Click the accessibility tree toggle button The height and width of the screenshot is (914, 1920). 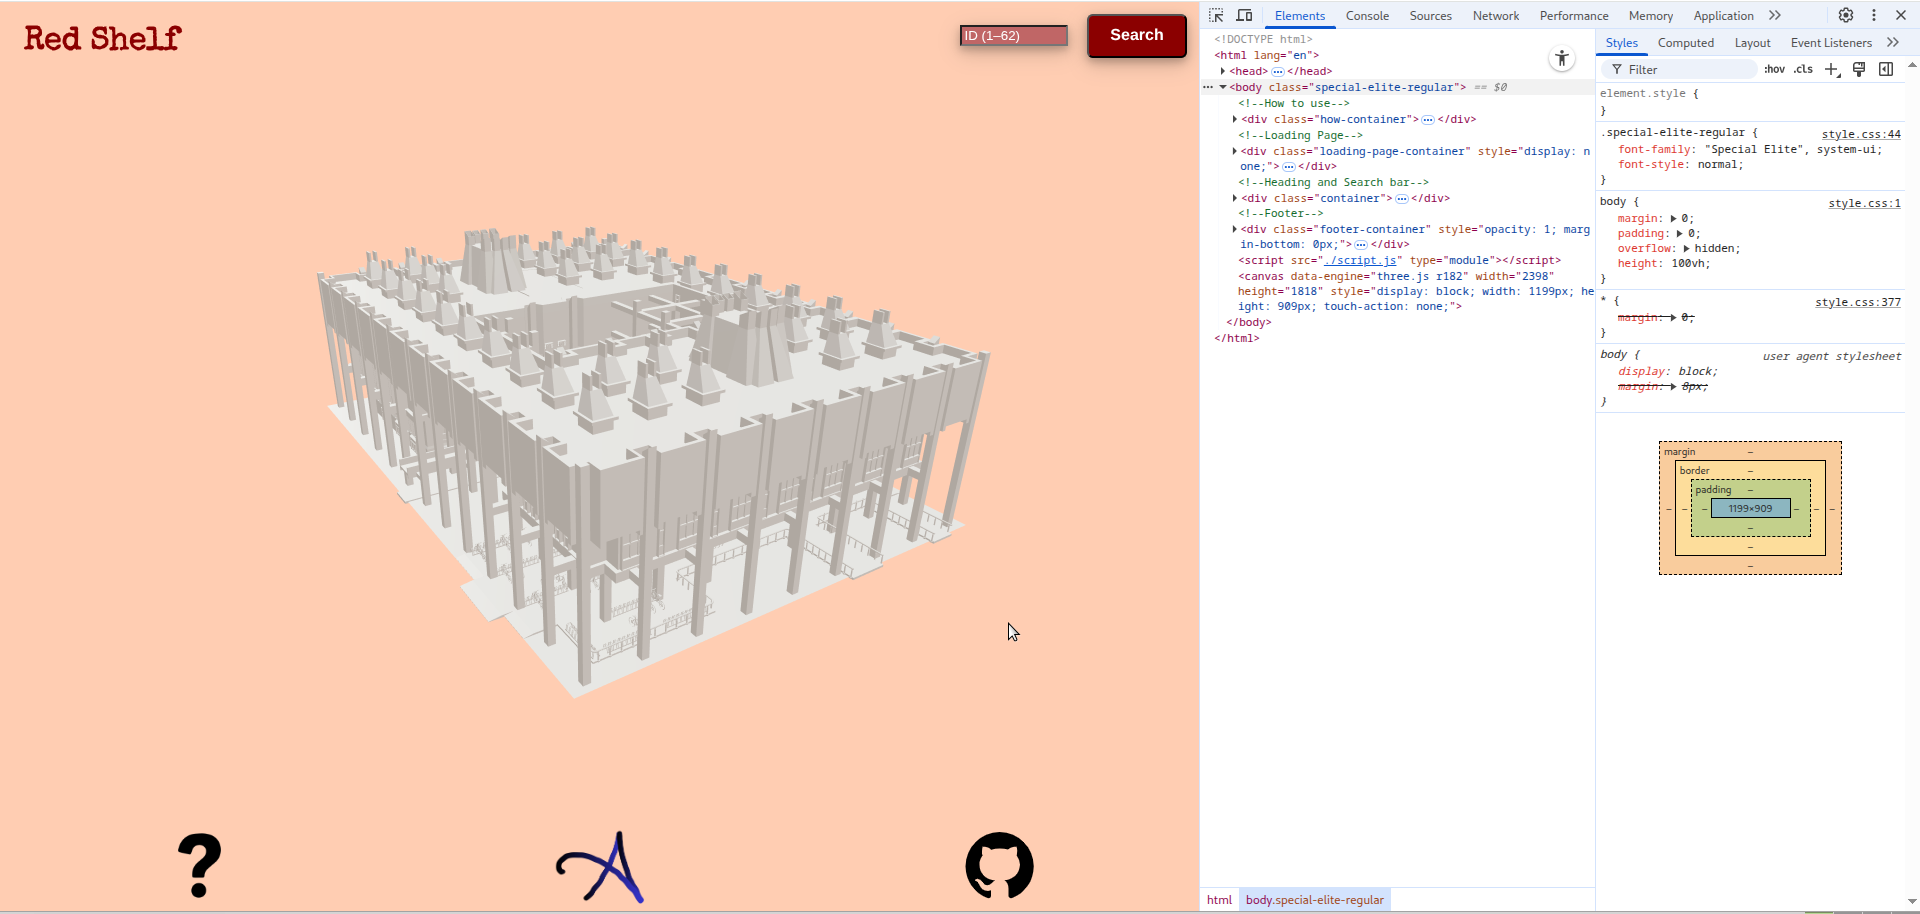[1562, 59]
